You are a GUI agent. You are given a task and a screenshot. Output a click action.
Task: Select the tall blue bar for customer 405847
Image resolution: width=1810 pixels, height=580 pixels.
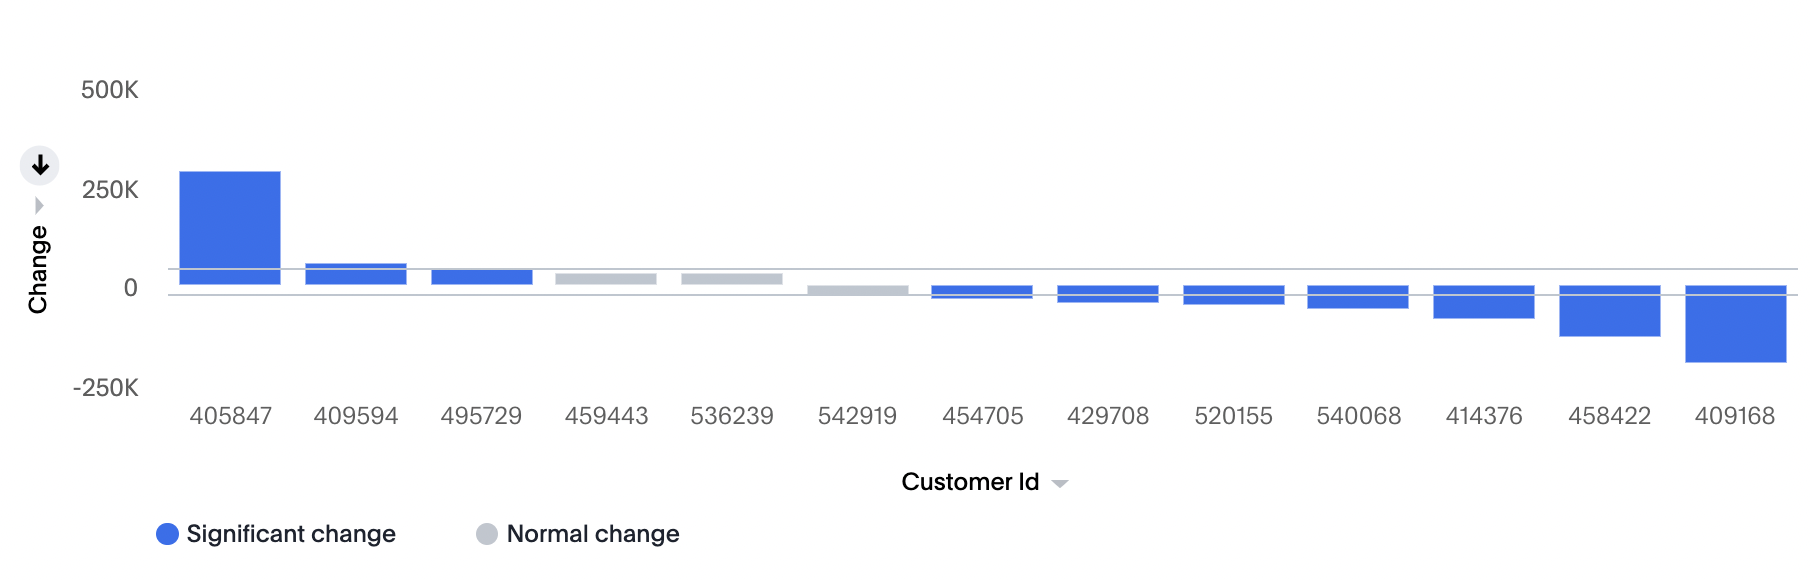click(230, 228)
